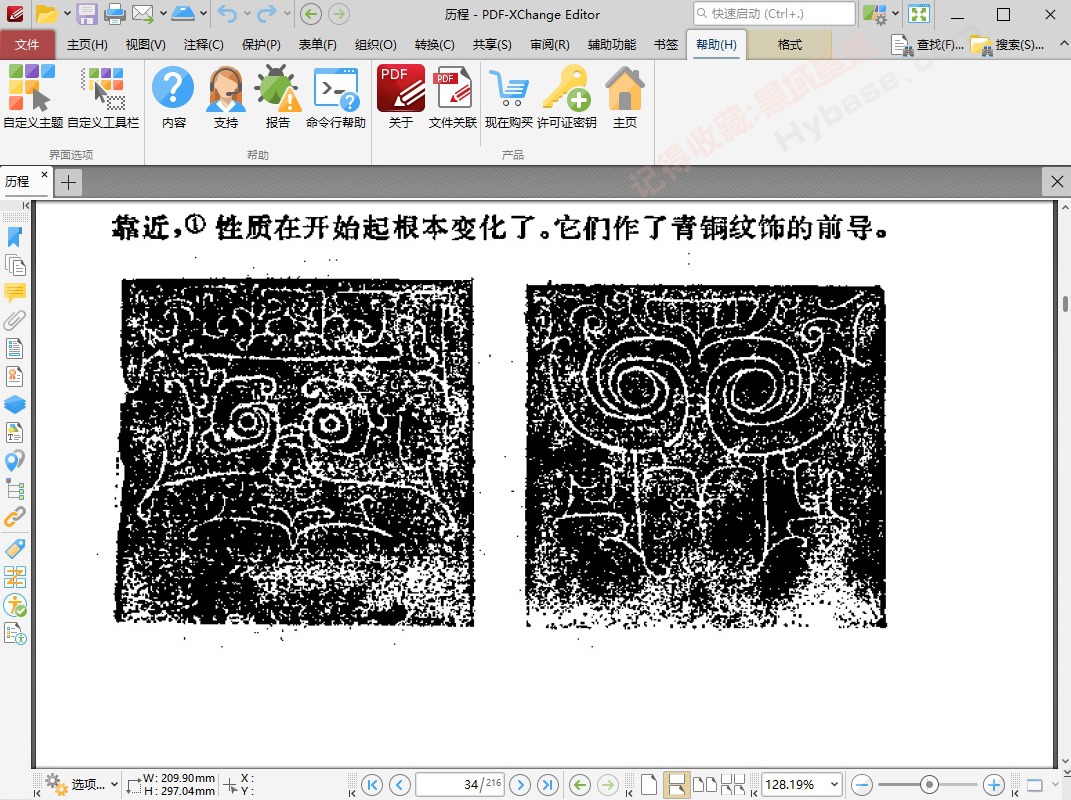Switch to the 注释(C) ribbon tab
Viewport: 1071px width, 800px height.
click(204, 44)
